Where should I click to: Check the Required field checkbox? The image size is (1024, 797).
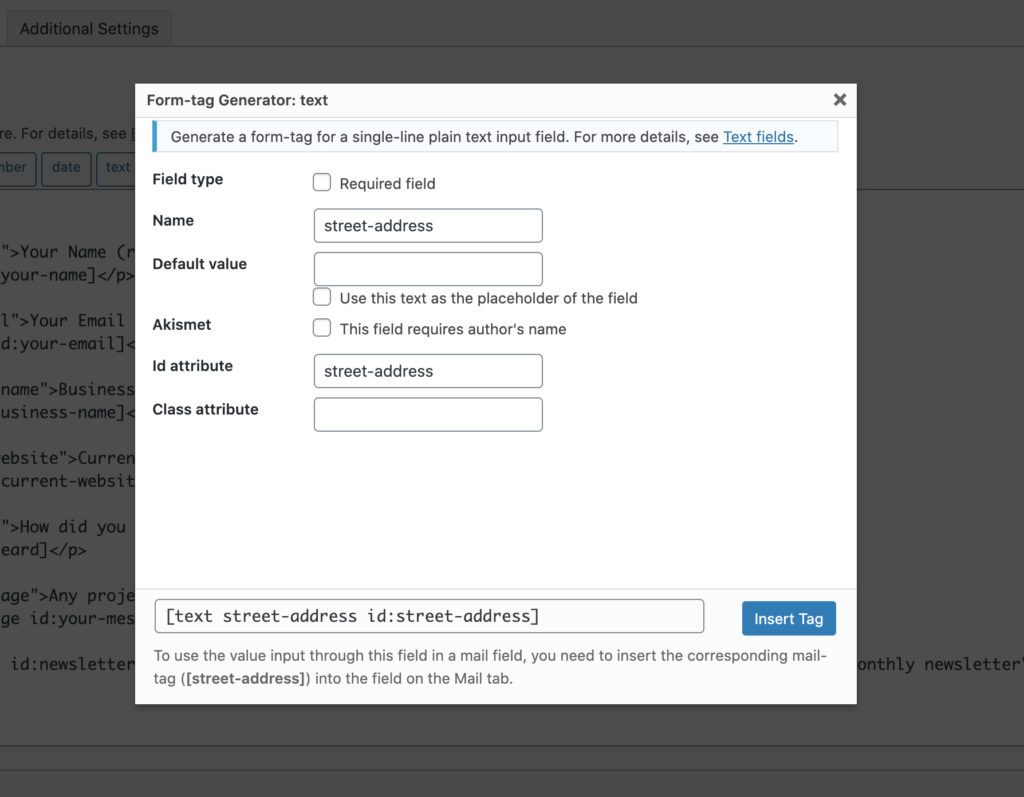[322, 182]
